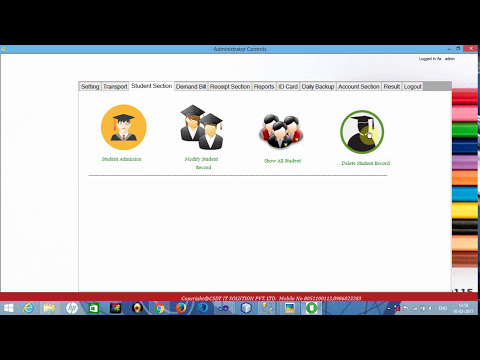Open the picture viewer taskbar icon

[290, 308]
